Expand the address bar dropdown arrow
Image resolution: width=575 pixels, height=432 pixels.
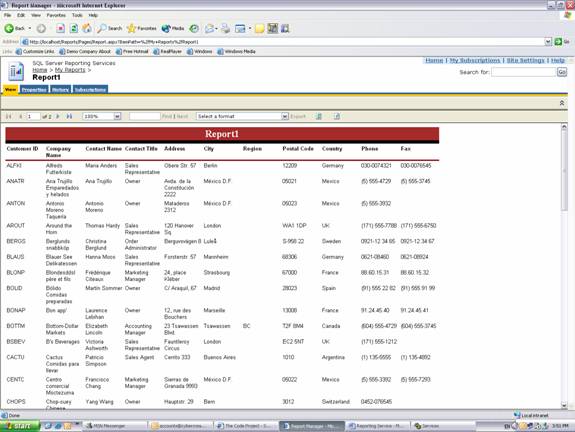click(x=548, y=42)
